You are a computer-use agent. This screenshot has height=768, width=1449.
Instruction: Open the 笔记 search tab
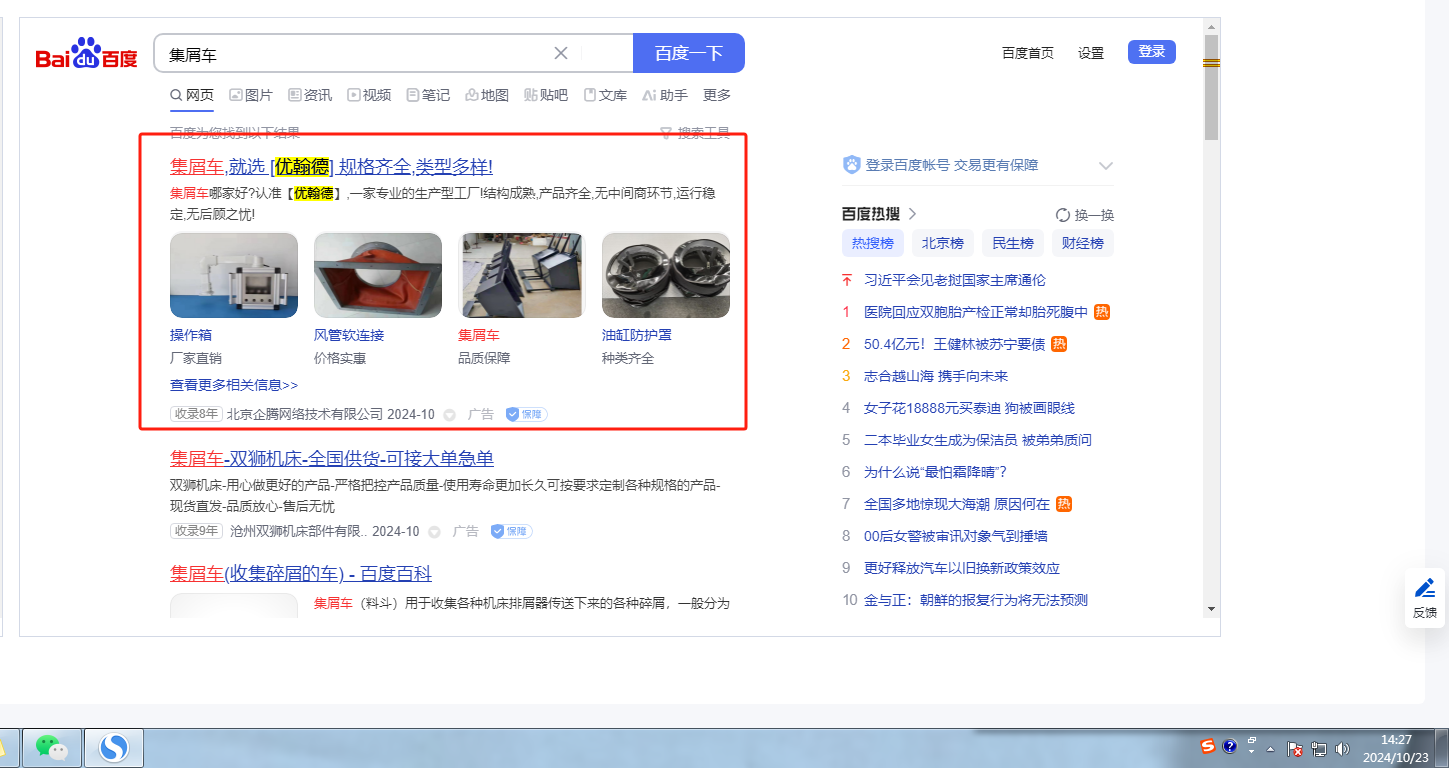click(x=428, y=95)
